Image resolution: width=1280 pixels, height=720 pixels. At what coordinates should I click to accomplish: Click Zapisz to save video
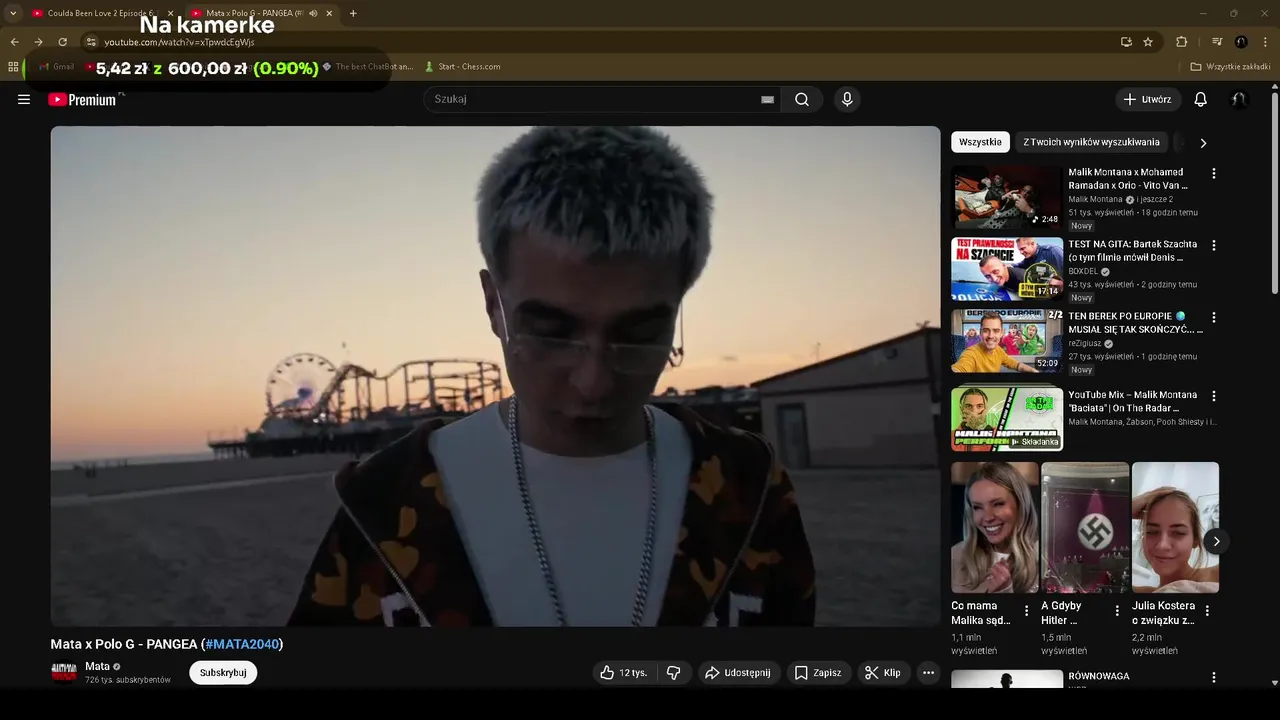tap(818, 673)
